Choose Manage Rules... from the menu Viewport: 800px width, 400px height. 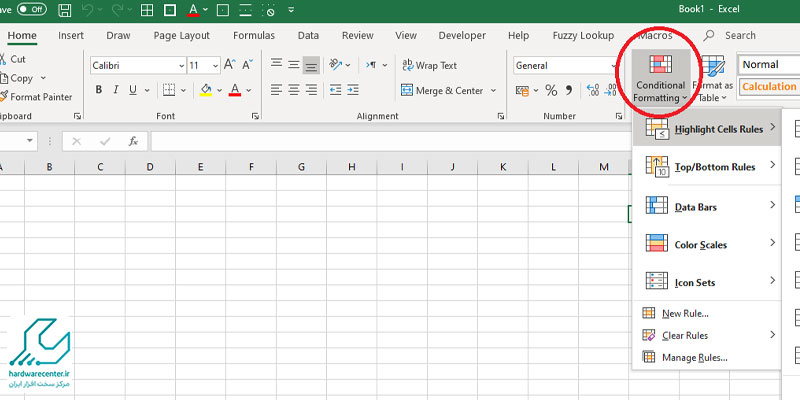[707, 357]
